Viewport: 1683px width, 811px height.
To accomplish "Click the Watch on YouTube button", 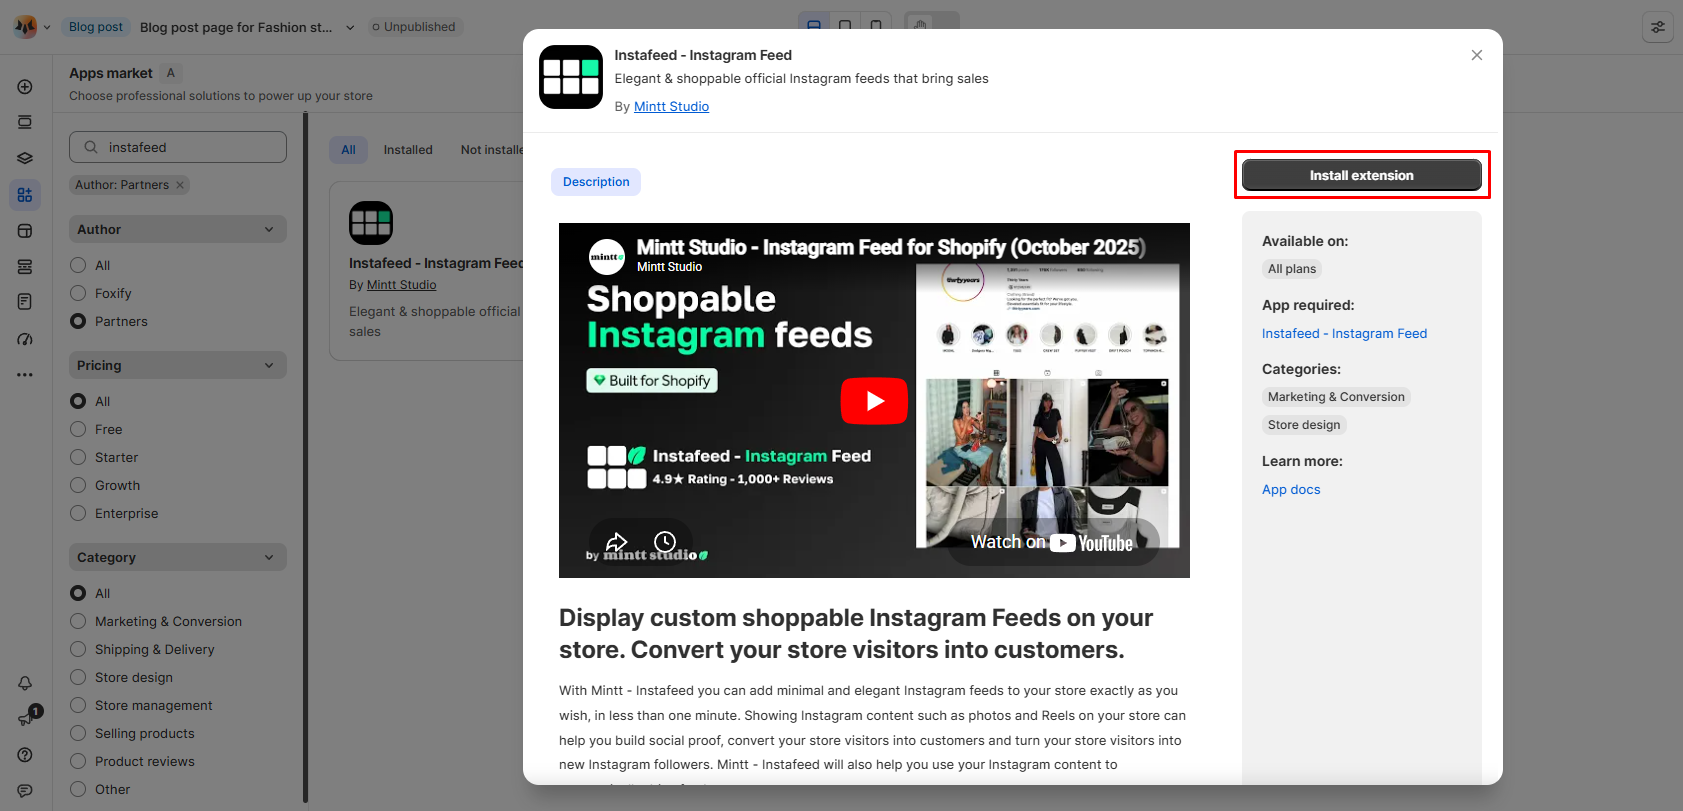I will tap(1052, 542).
